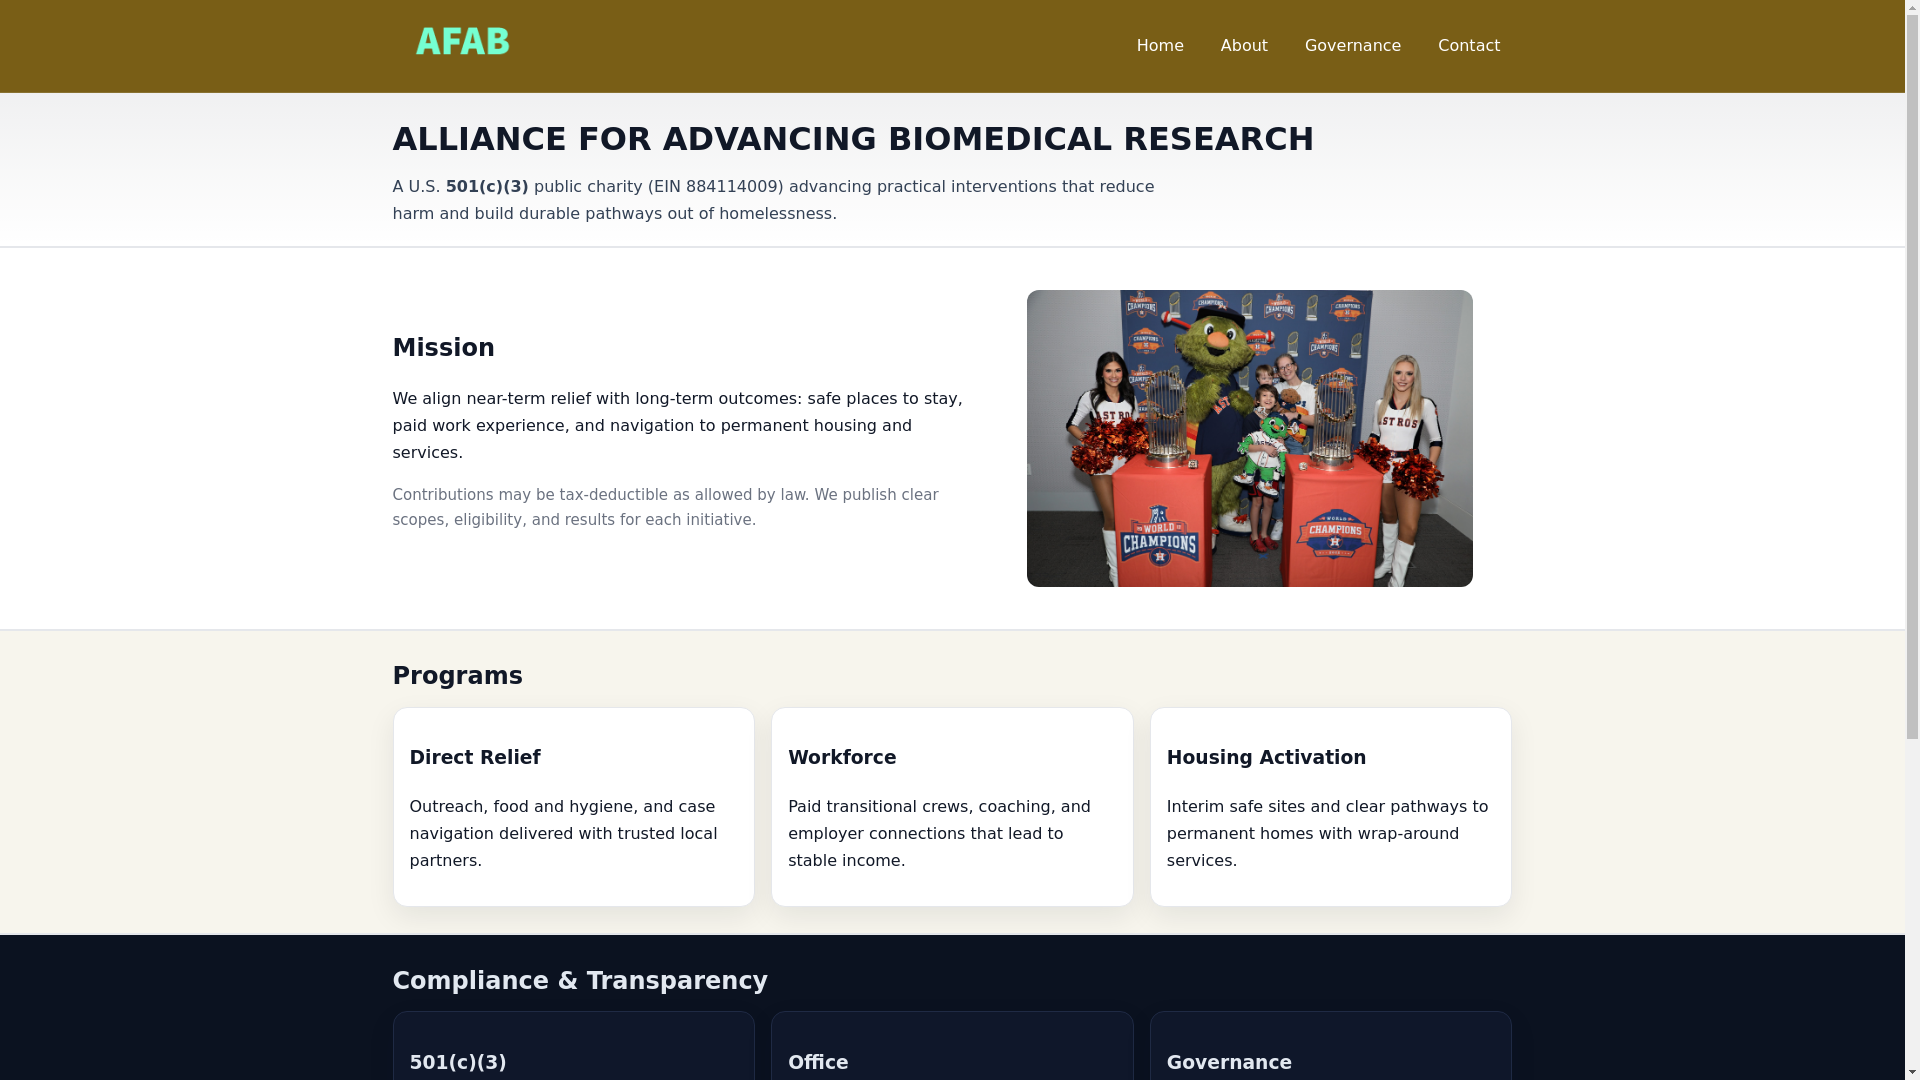
Task: Click the Programs section heading
Action: (x=457, y=676)
